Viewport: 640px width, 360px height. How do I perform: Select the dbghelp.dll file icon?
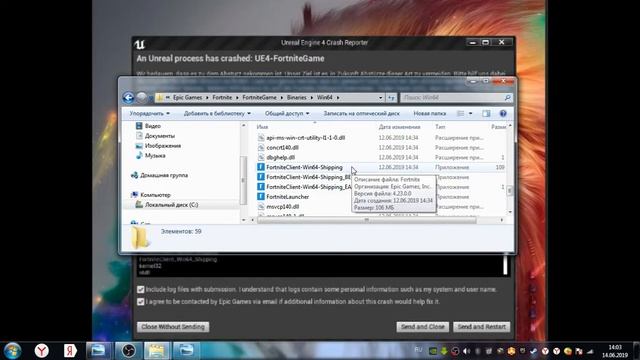click(x=261, y=157)
